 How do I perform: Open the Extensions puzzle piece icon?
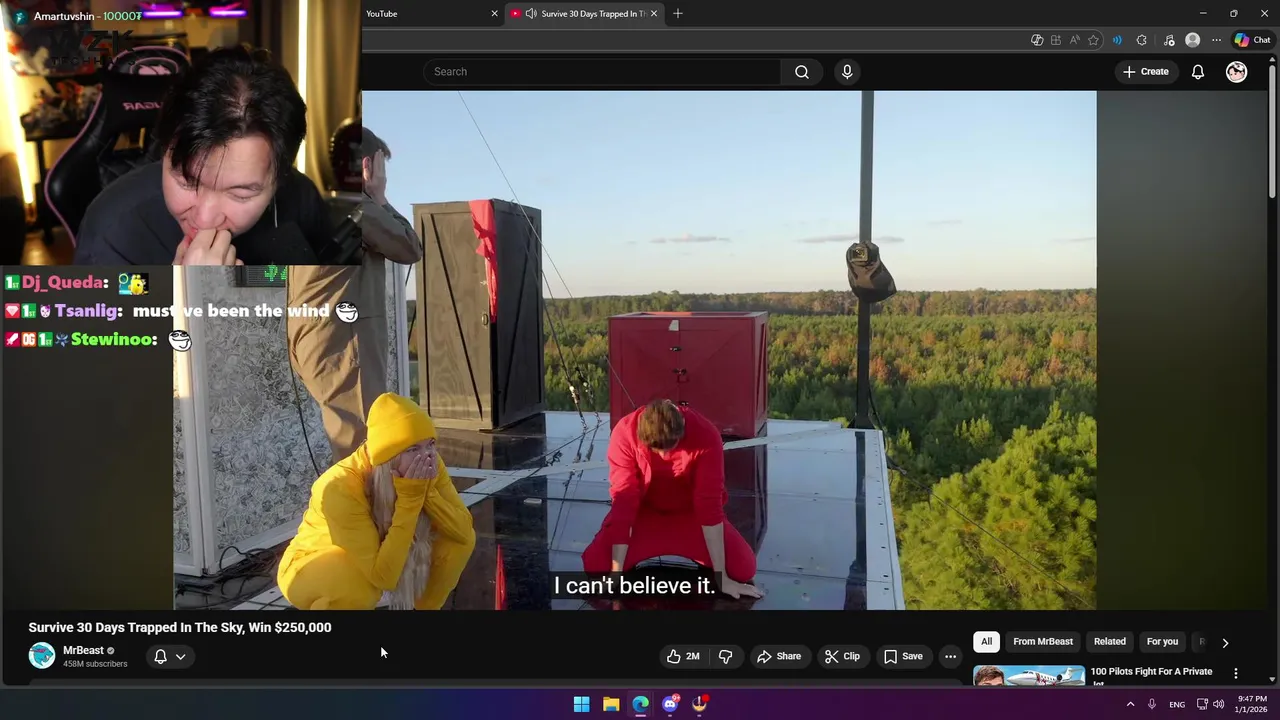coord(1142,40)
